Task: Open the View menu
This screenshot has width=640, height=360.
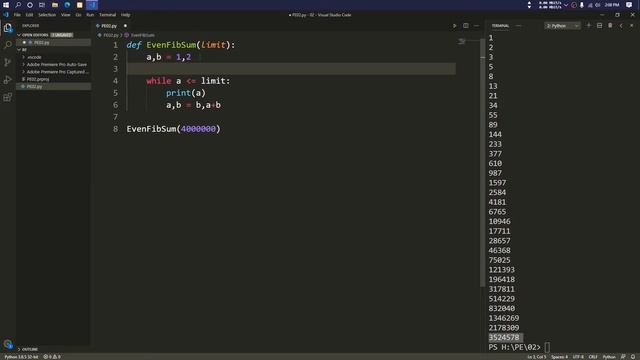Action: click(x=65, y=15)
